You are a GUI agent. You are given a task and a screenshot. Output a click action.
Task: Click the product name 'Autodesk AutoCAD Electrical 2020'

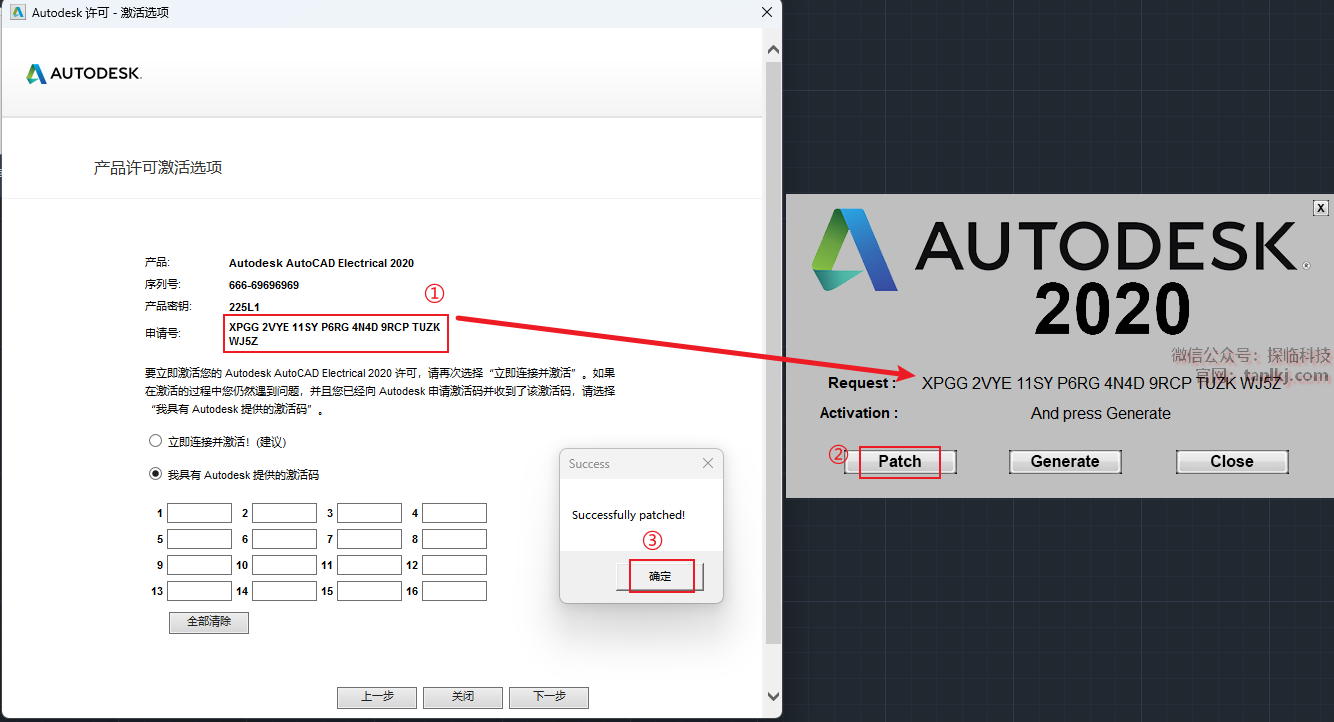(x=321, y=264)
